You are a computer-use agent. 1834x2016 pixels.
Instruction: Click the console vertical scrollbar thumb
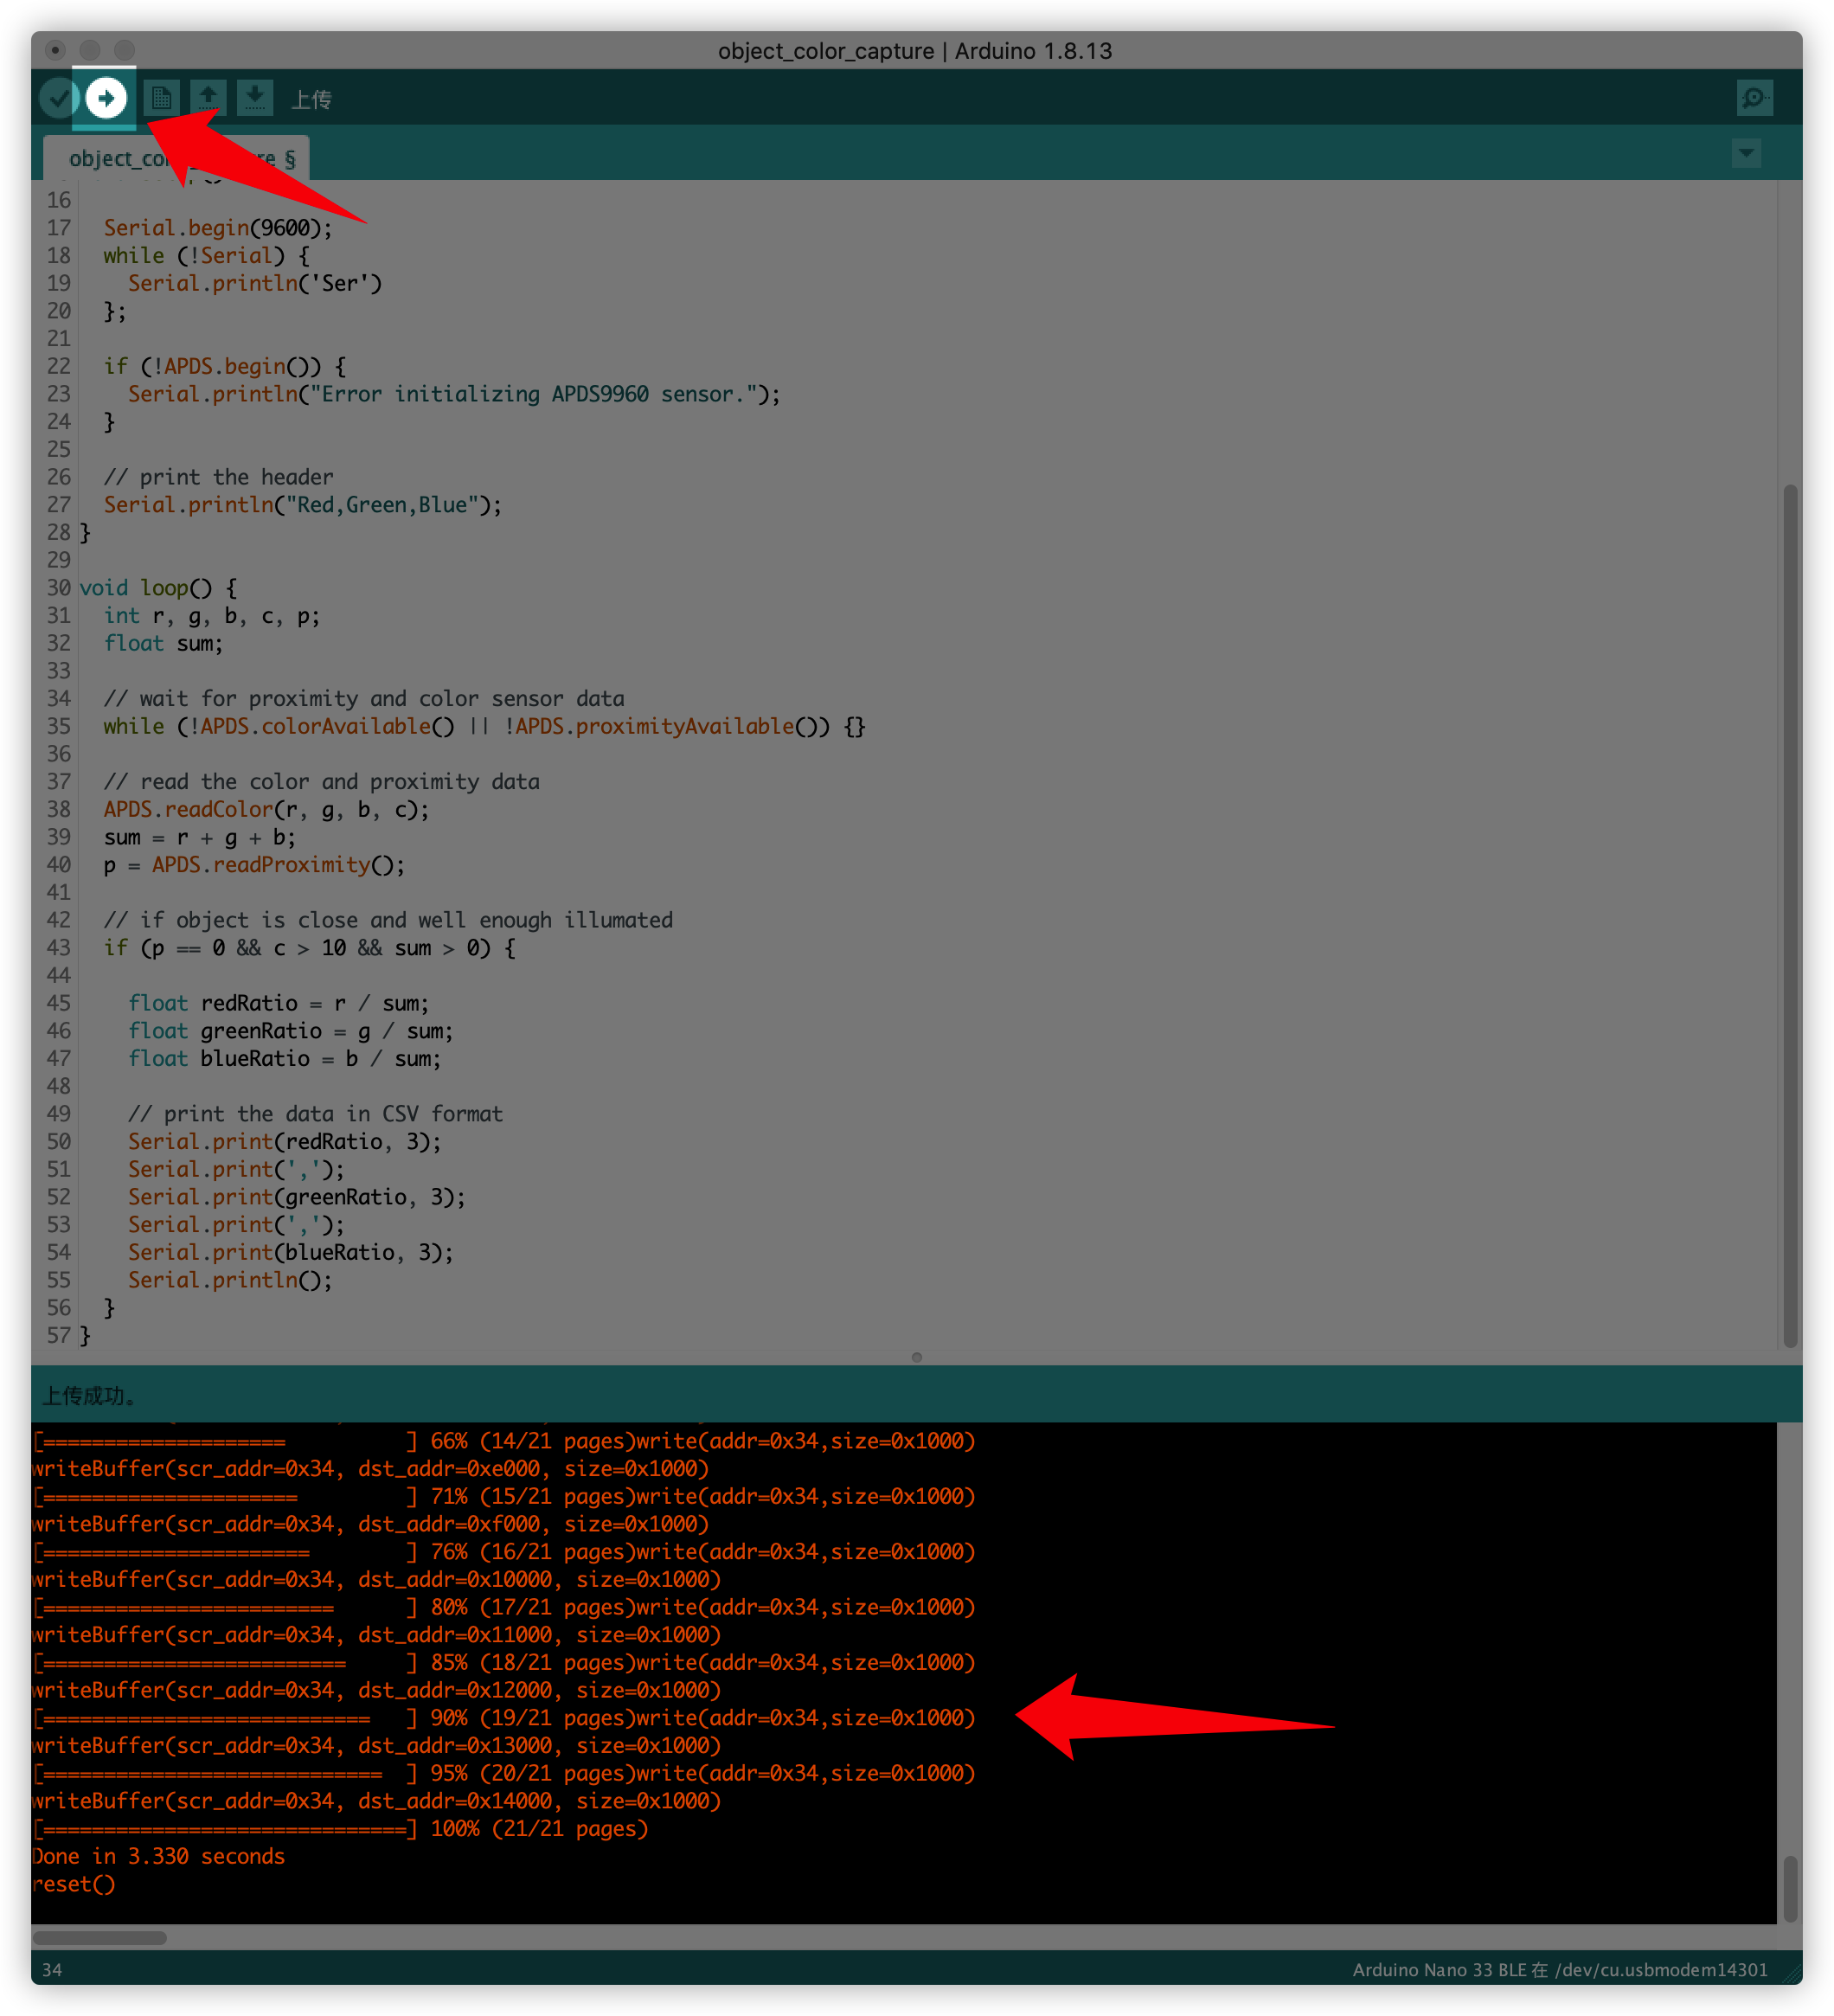(1789, 1887)
